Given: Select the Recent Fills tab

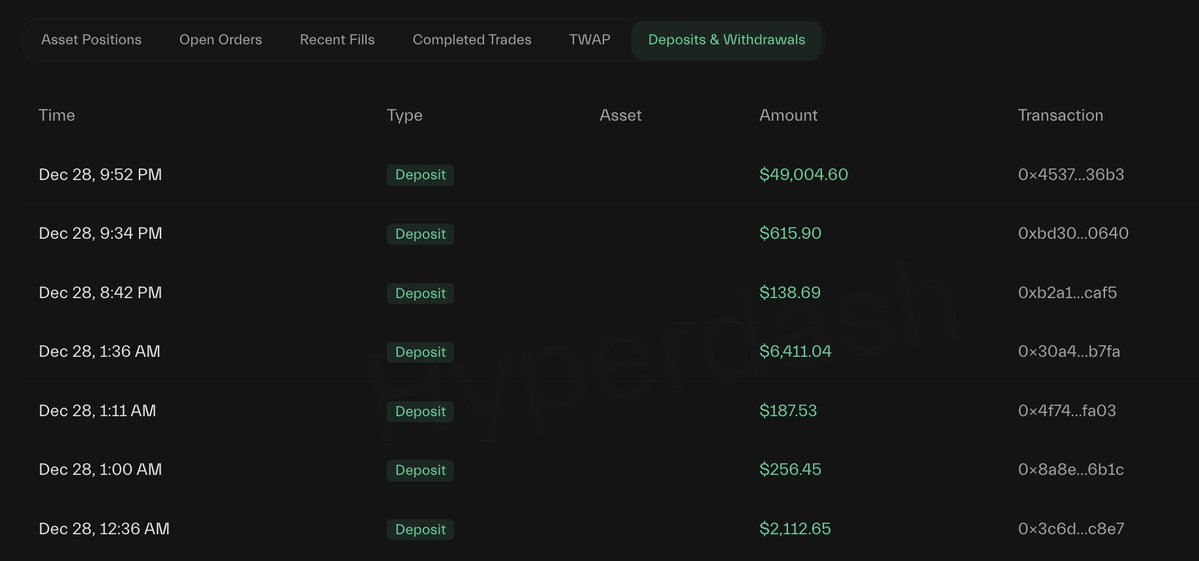Looking at the screenshot, I should pos(337,40).
